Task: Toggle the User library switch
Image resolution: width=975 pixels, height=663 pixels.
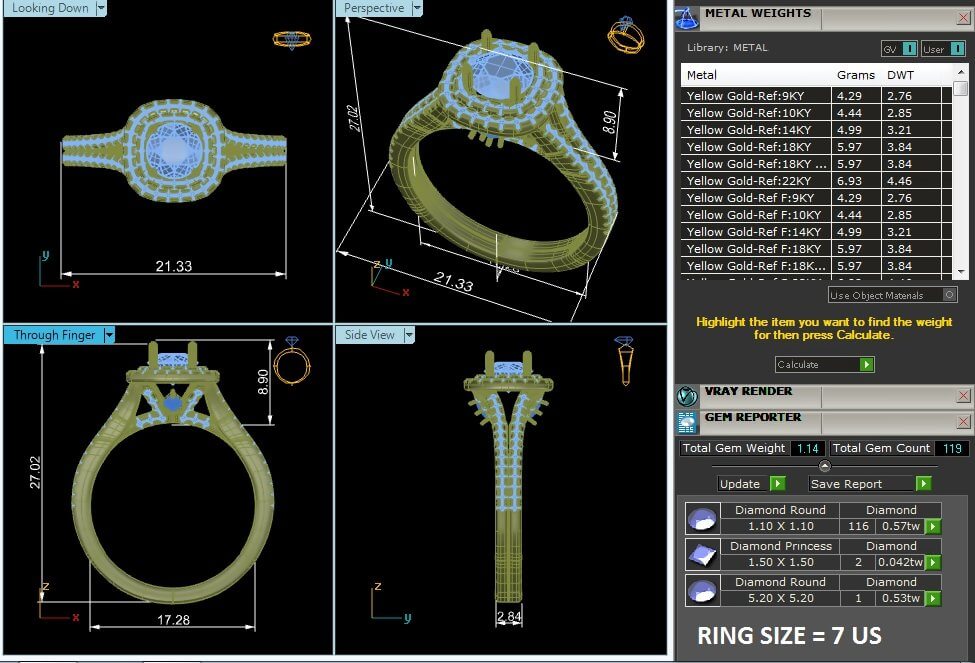Action: click(953, 48)
